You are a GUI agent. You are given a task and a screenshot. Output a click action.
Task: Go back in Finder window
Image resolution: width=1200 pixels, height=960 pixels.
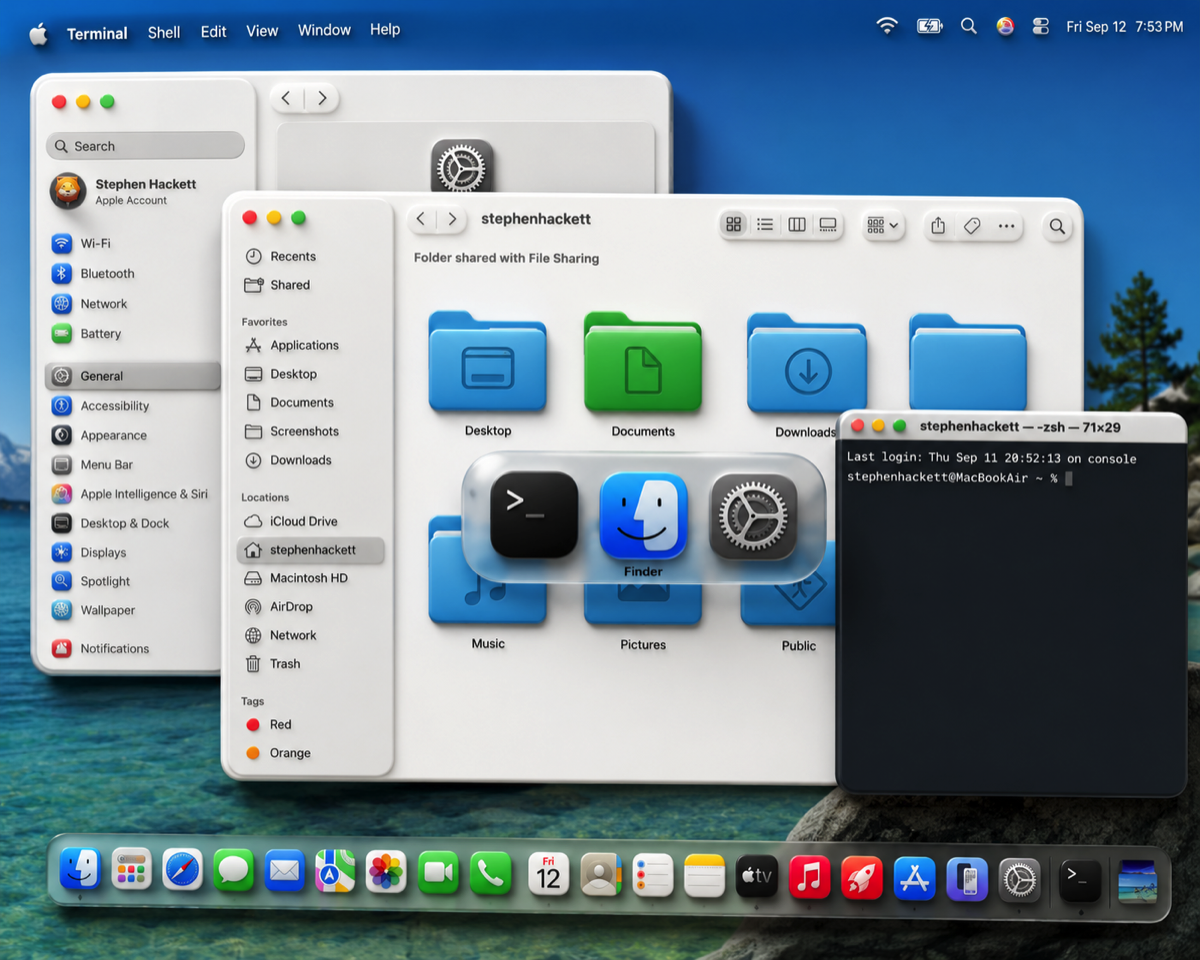tap(422, 219)
